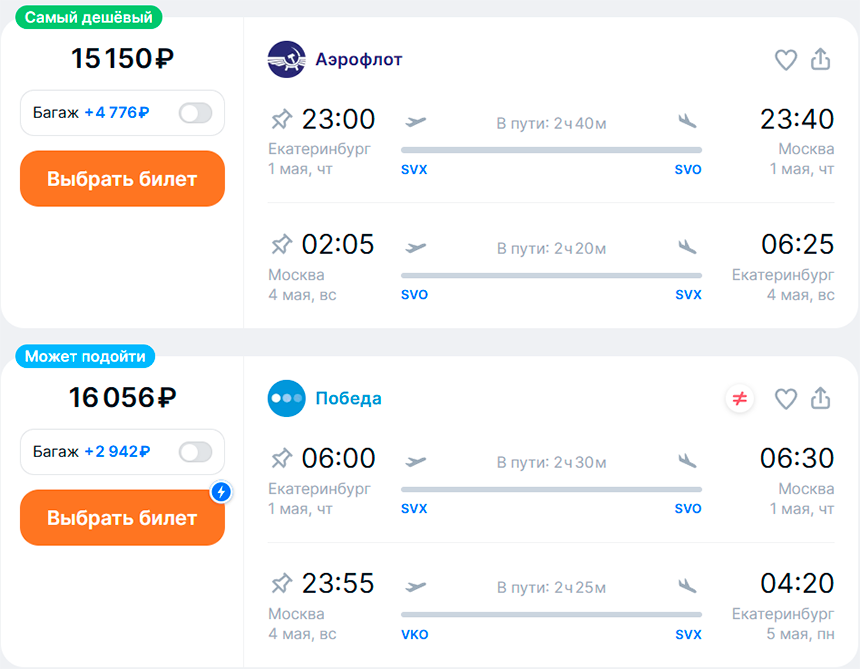Share the Pobeda ticket
The width and height of the screenshot is (860, 669).
pyautogui.click(x=821, y=398)
